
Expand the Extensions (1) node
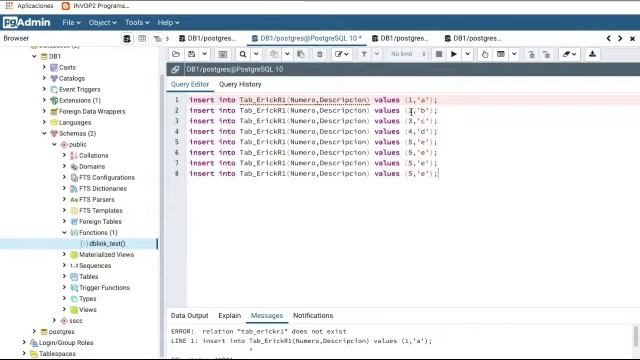(44, 100)
